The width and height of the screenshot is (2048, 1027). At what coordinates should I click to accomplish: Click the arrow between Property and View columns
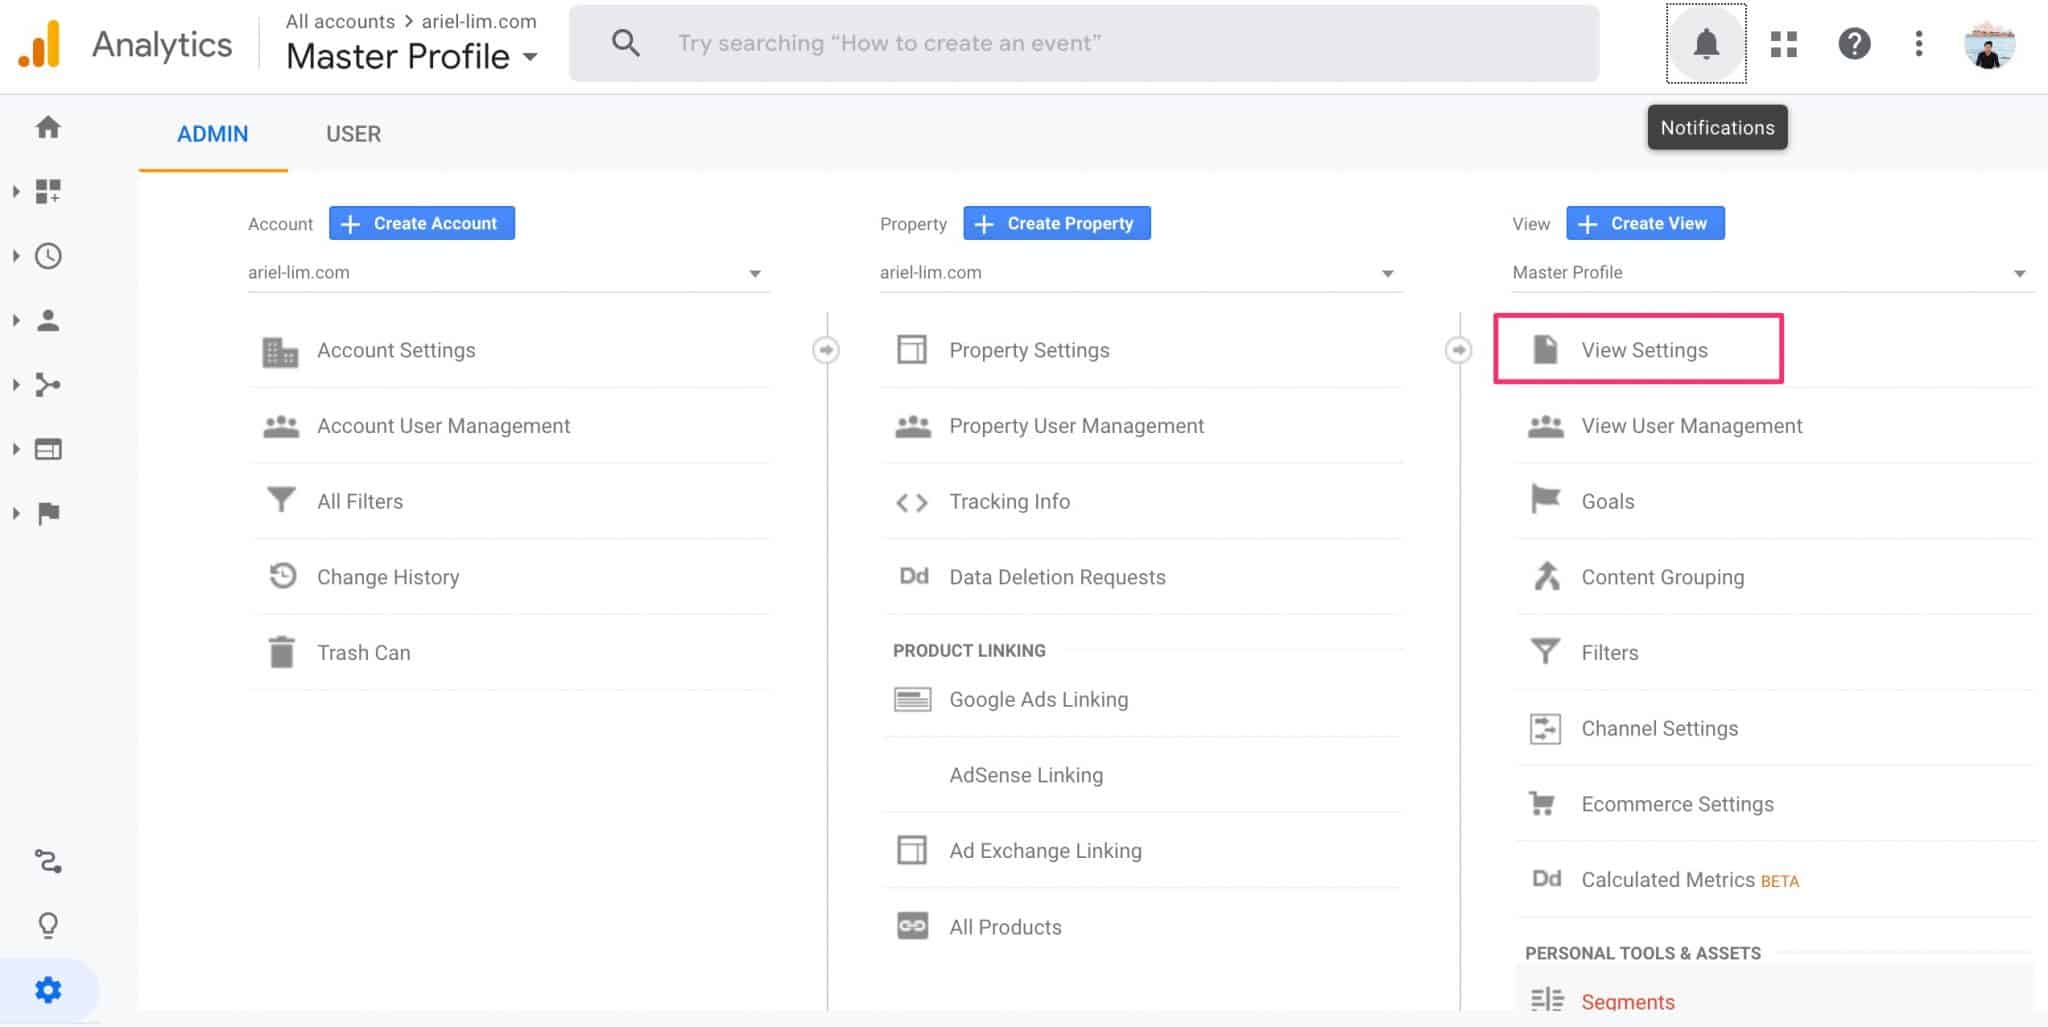(1459, 350)
